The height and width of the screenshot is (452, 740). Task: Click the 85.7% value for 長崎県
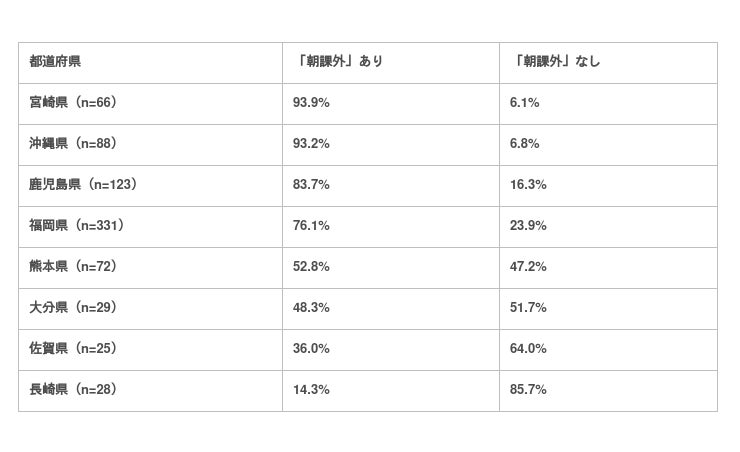(x=529, y=390)
